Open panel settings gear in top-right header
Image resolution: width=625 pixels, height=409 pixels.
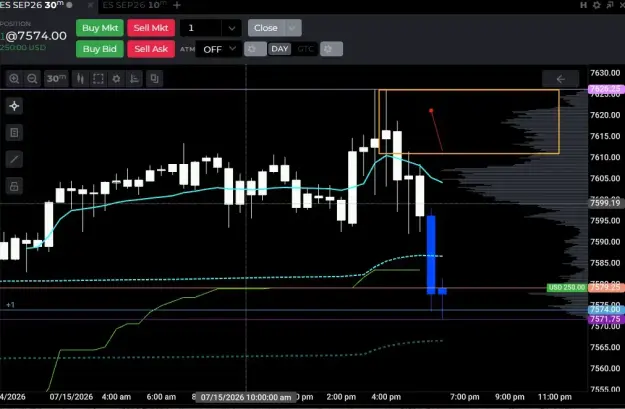597,5
